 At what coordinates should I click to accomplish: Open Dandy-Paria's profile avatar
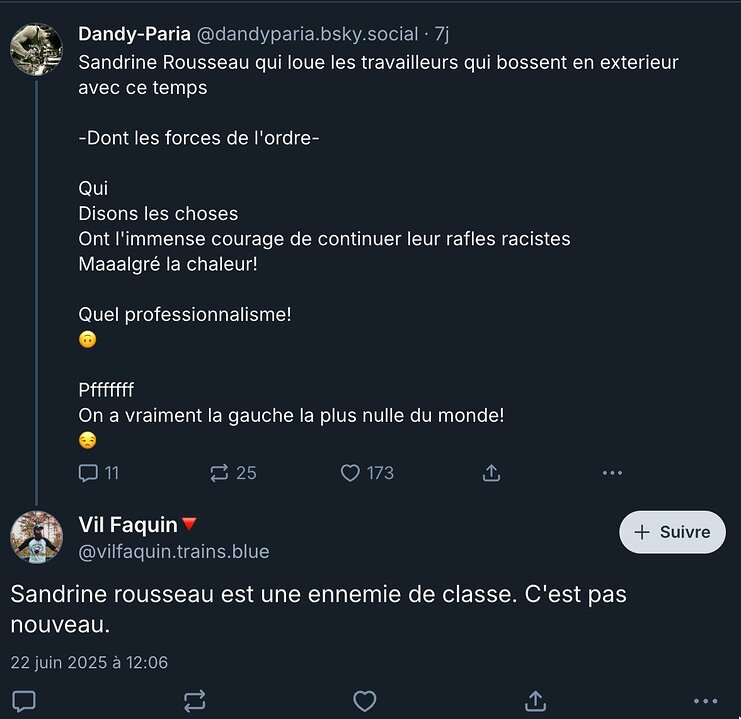(36, 50)
